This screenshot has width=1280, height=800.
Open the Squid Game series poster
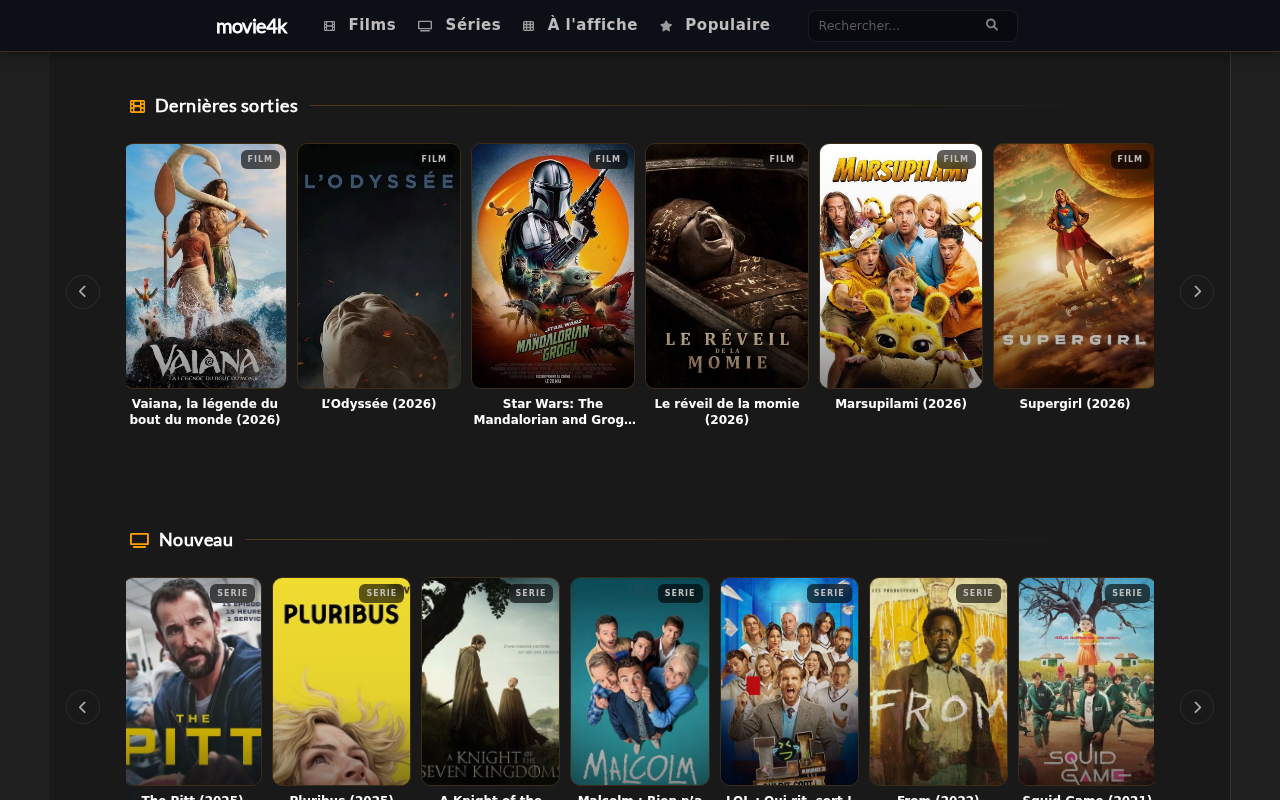click(1087, 682)
